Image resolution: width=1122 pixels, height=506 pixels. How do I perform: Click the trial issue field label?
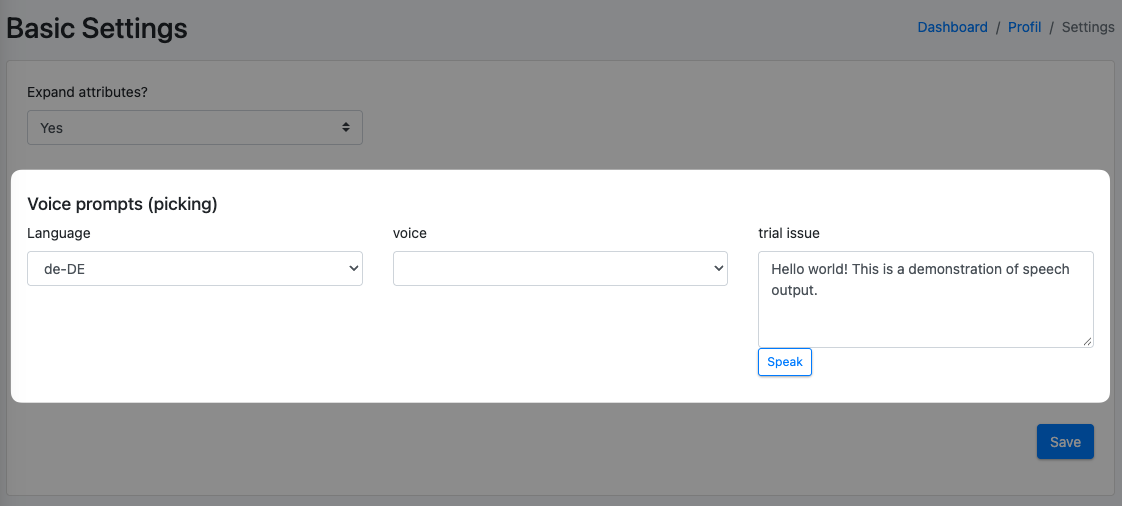pyautogui.click(x=789, y=233)
